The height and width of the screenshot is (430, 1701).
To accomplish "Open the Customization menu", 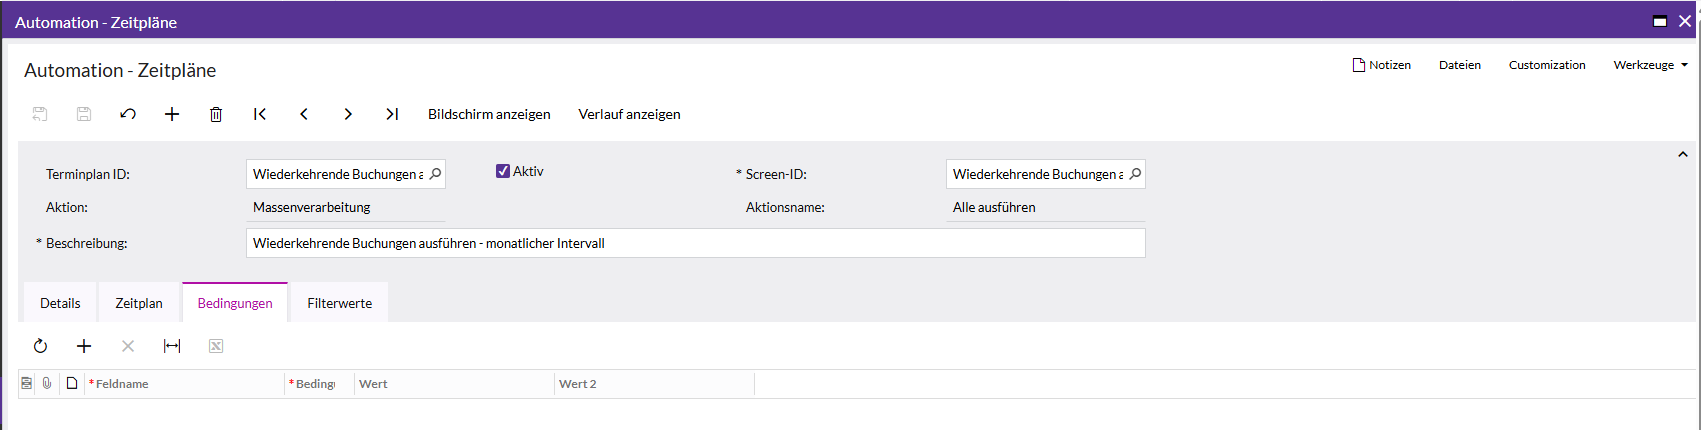I will click(x=1547, y=65).
